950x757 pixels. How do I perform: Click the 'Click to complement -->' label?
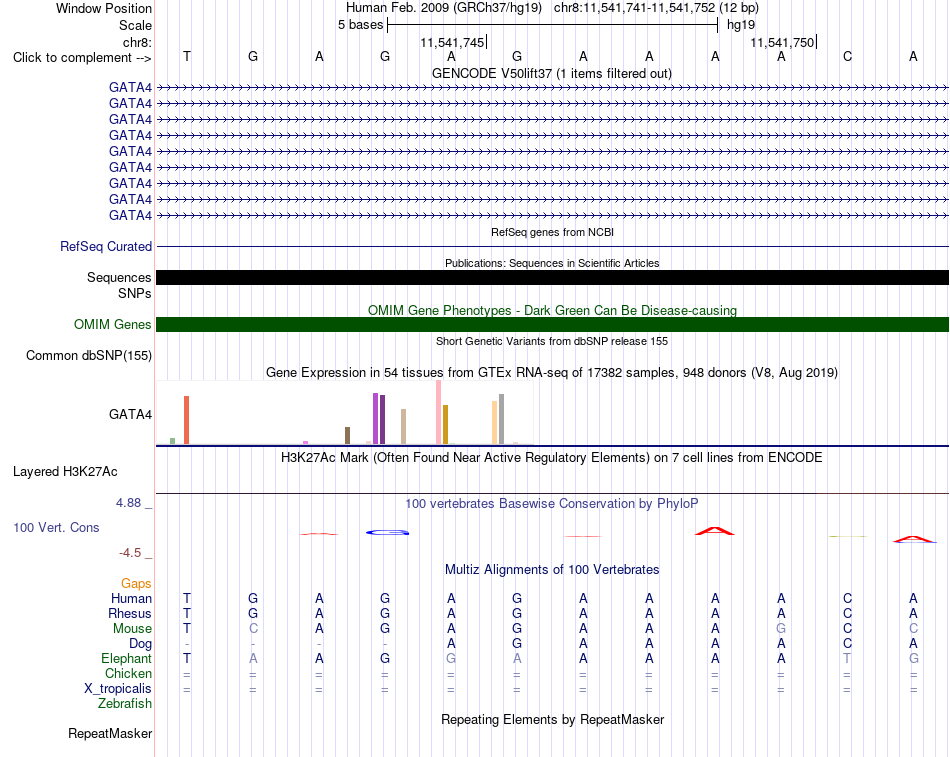click(82, 58)
